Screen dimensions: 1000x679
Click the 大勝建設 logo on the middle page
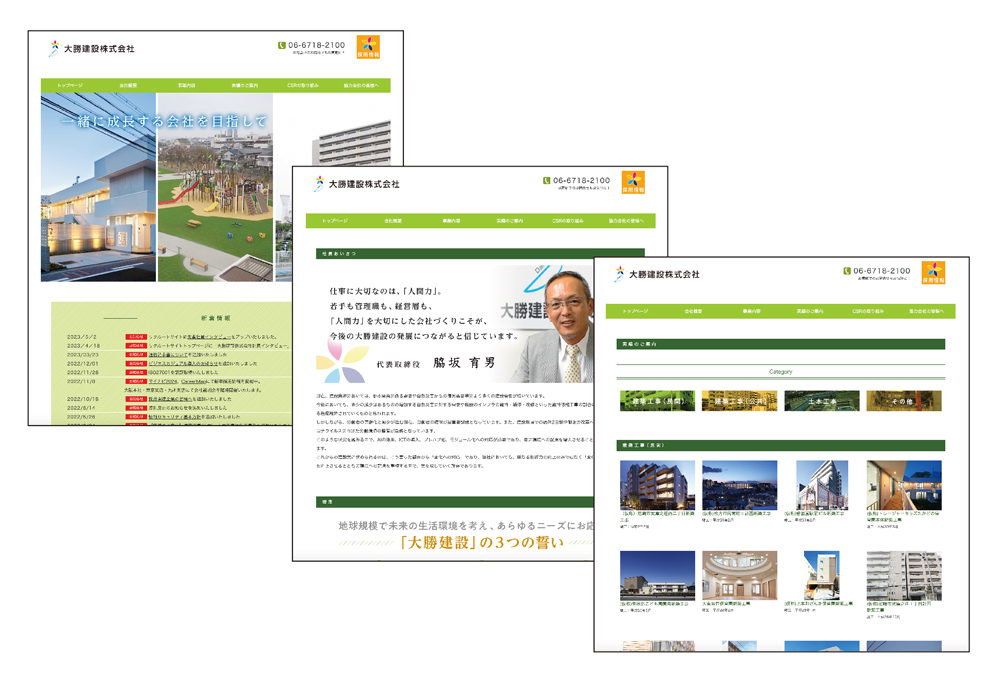357,184
